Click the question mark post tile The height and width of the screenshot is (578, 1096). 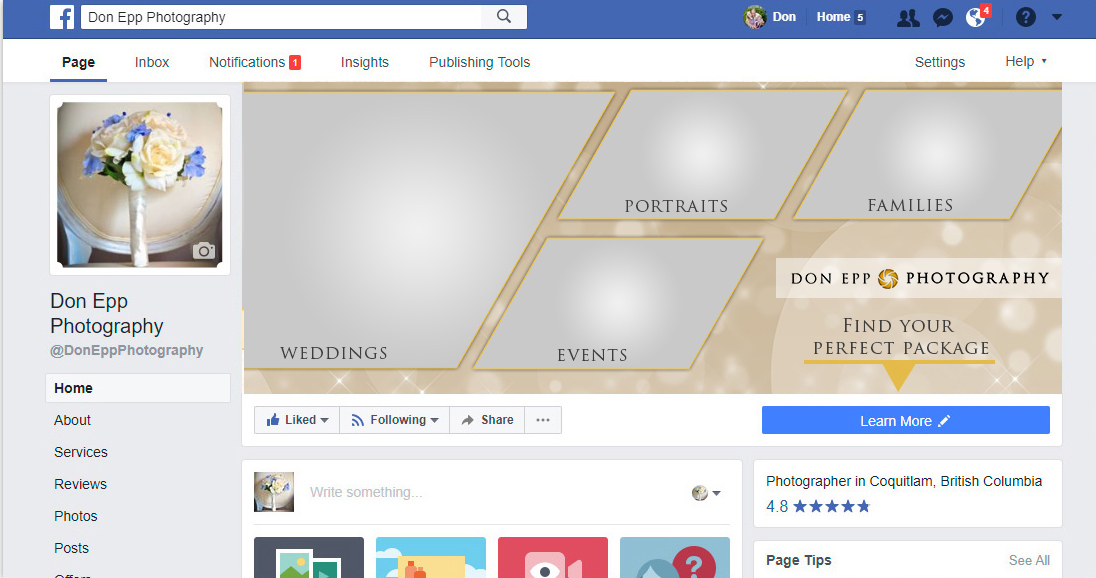tap(675, 558)
